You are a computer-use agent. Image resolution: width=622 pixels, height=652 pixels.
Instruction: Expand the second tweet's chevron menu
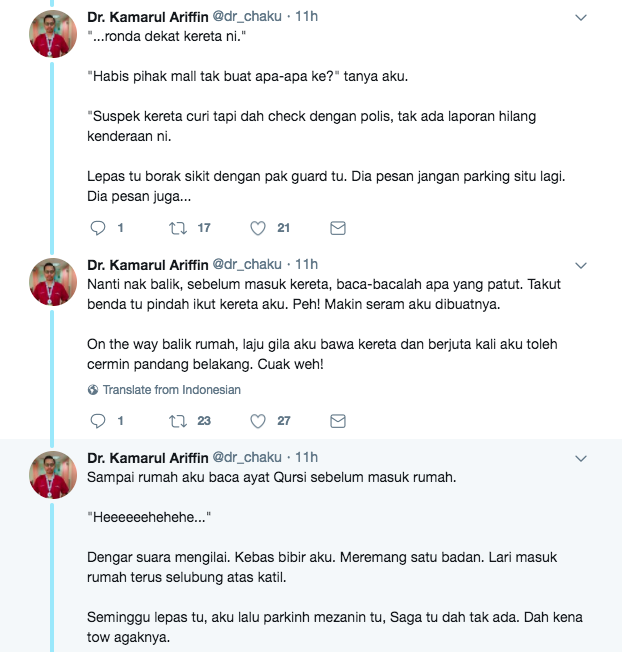[x=581, y=265]
